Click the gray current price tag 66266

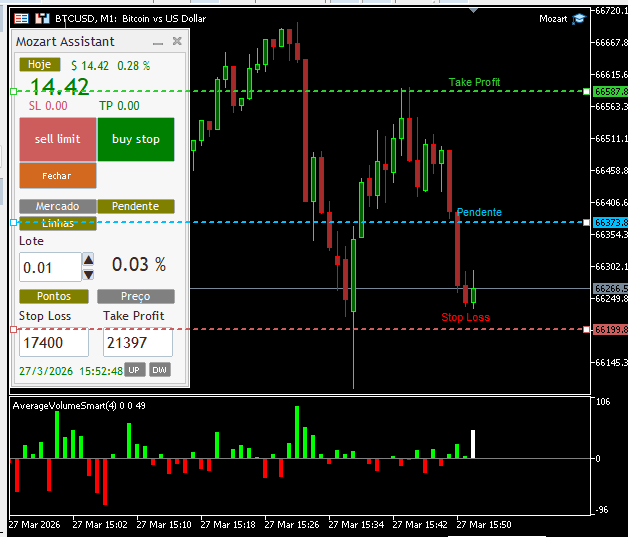click(x=610, y=288)
